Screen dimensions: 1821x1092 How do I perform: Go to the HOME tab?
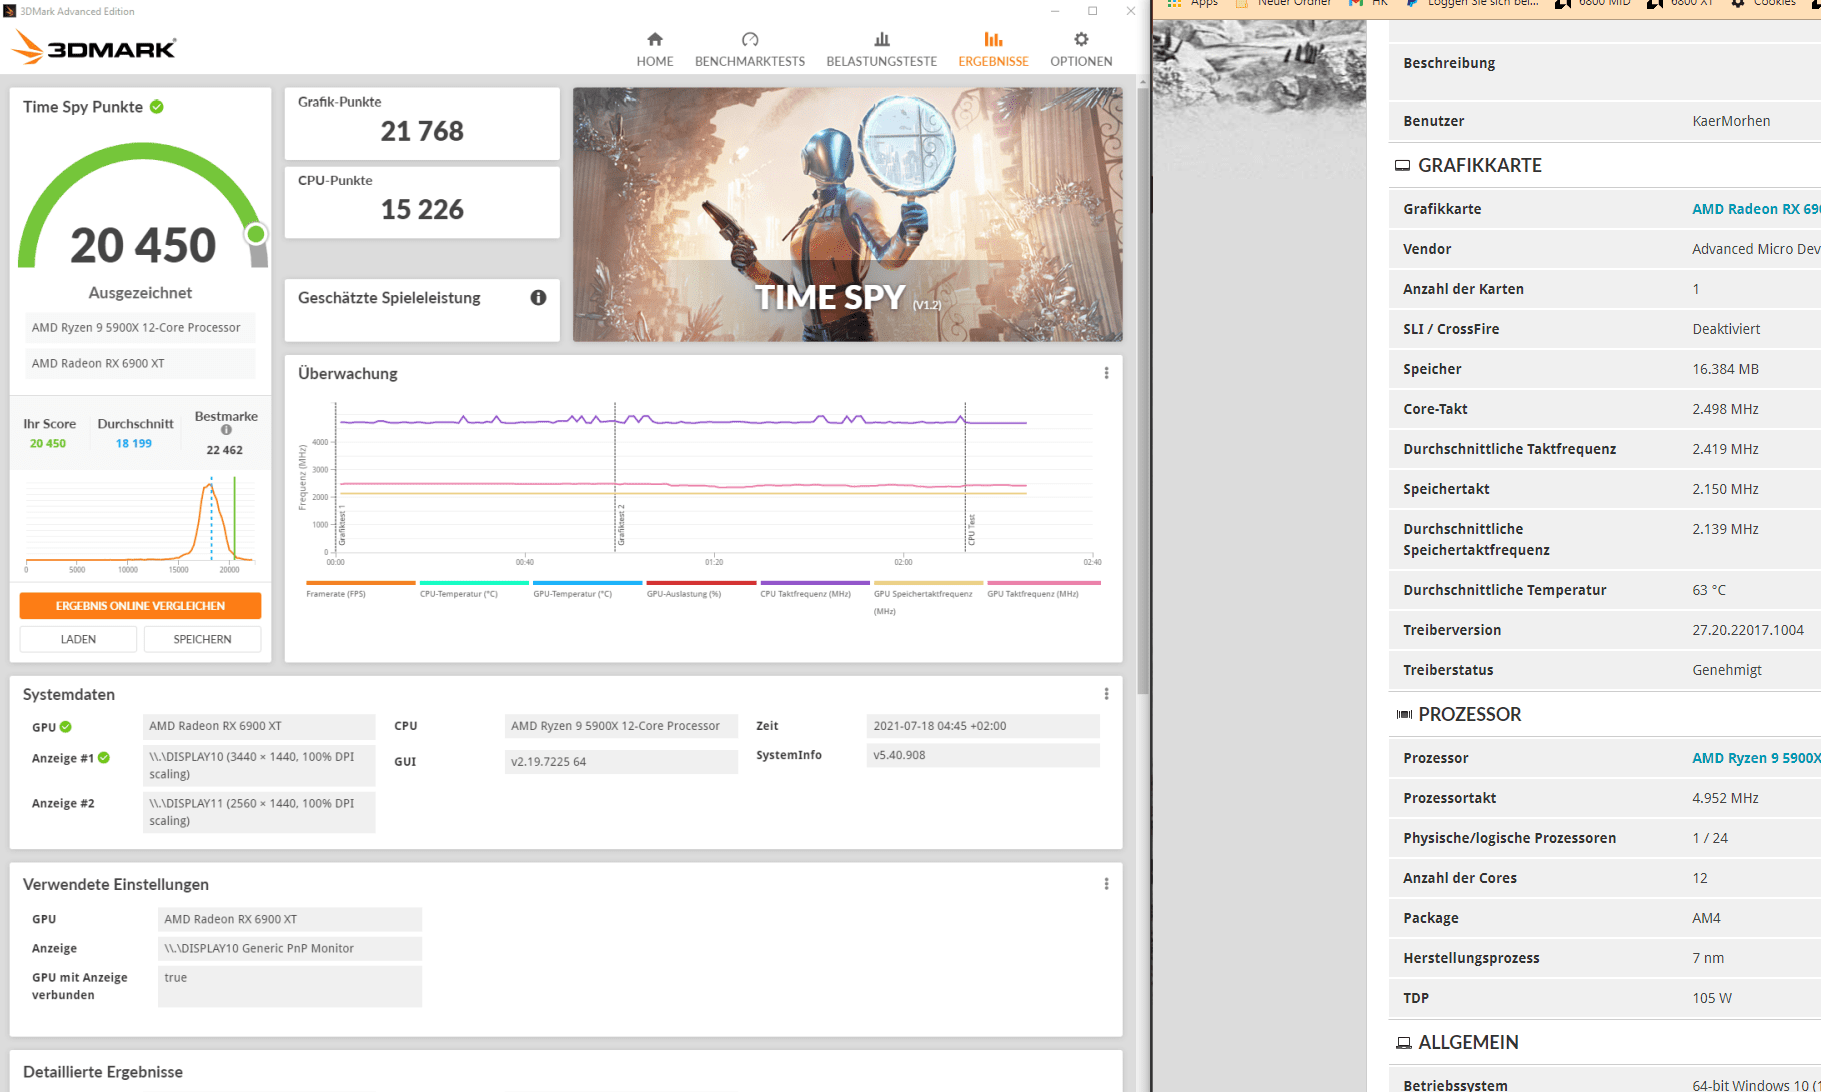tap(655, 49)
